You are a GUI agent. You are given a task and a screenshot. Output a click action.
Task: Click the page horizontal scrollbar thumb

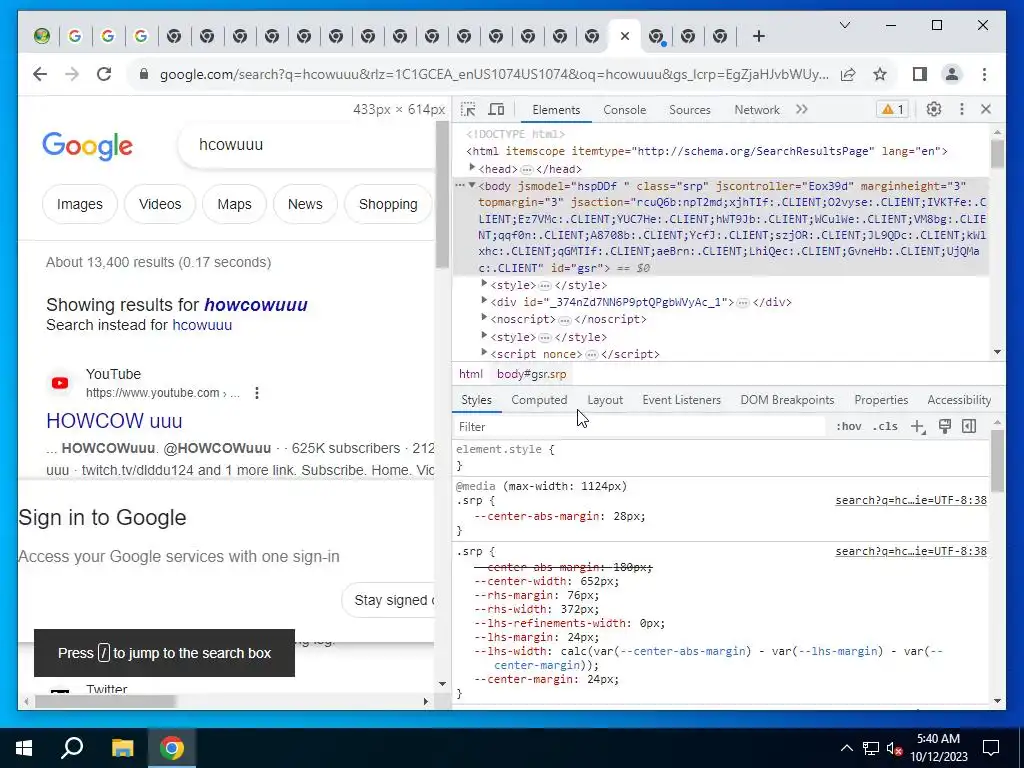105,701
